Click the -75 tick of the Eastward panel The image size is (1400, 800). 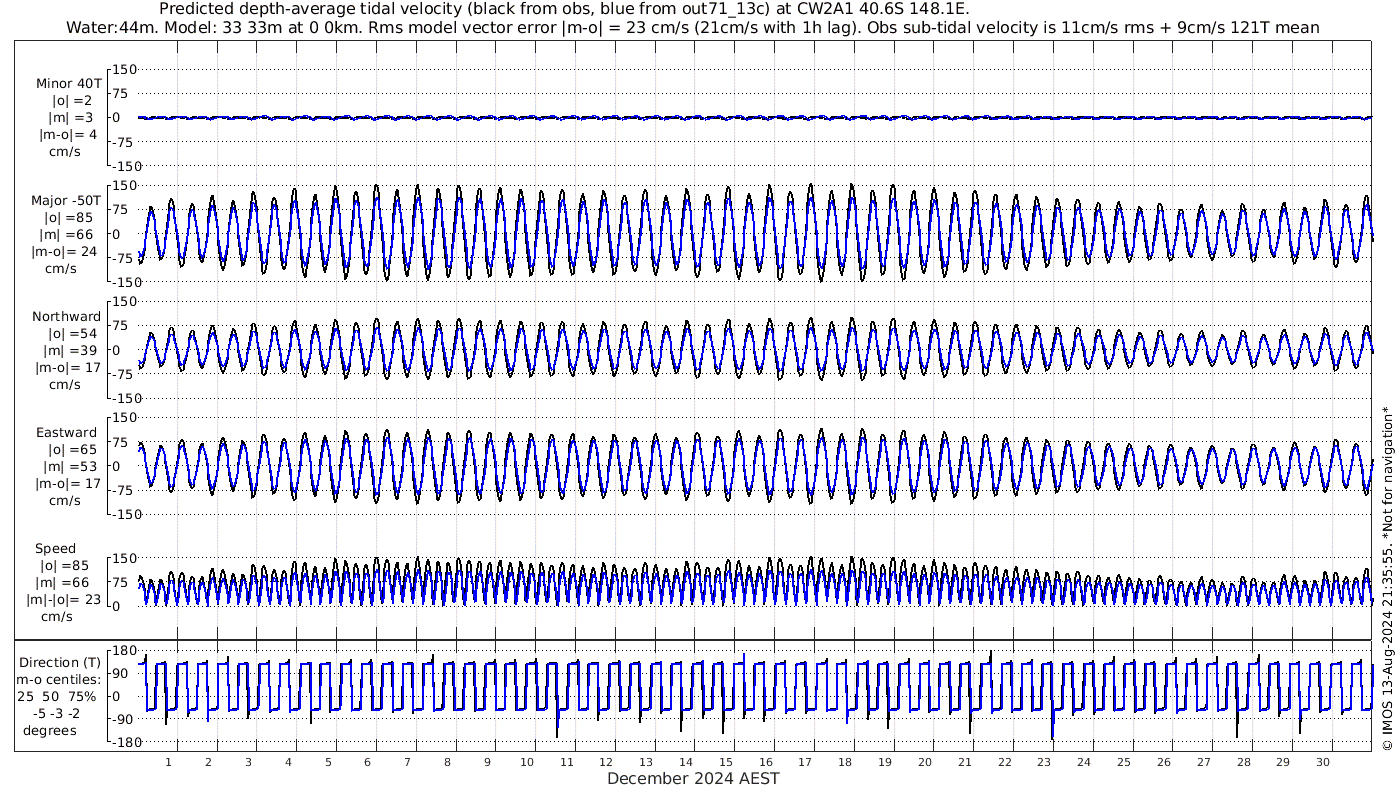tap(122, 490)
